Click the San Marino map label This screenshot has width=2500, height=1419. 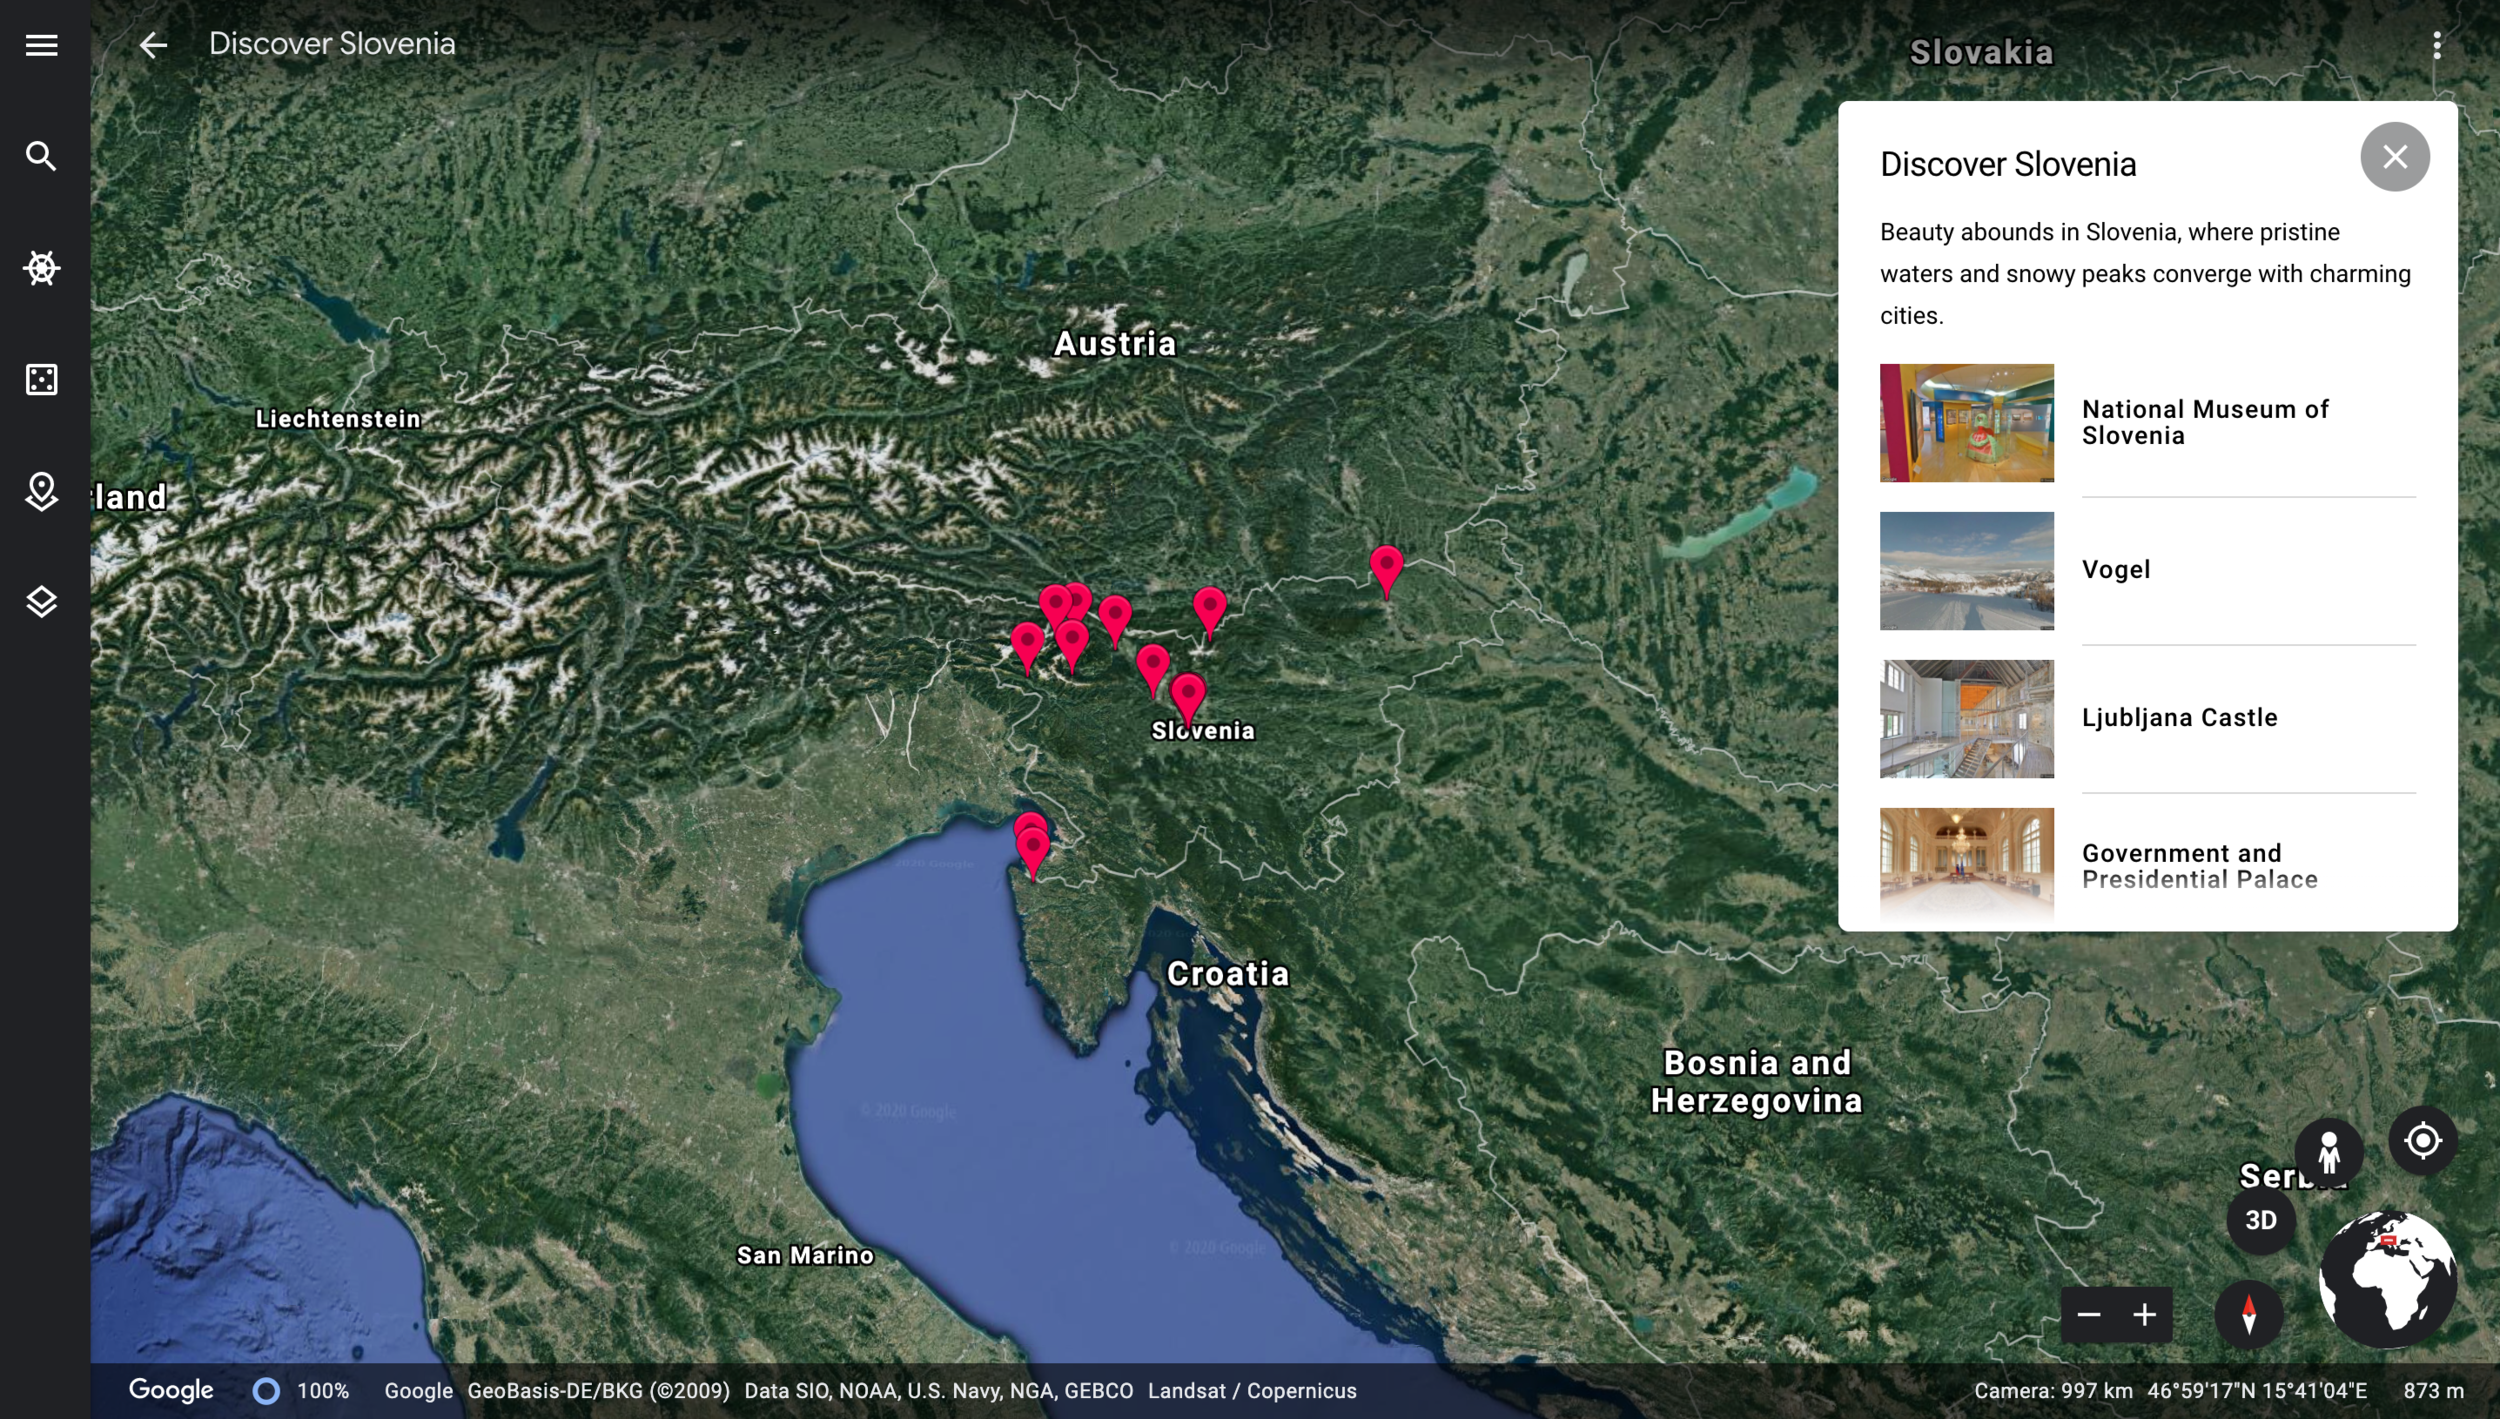[x=805, y=1256]
